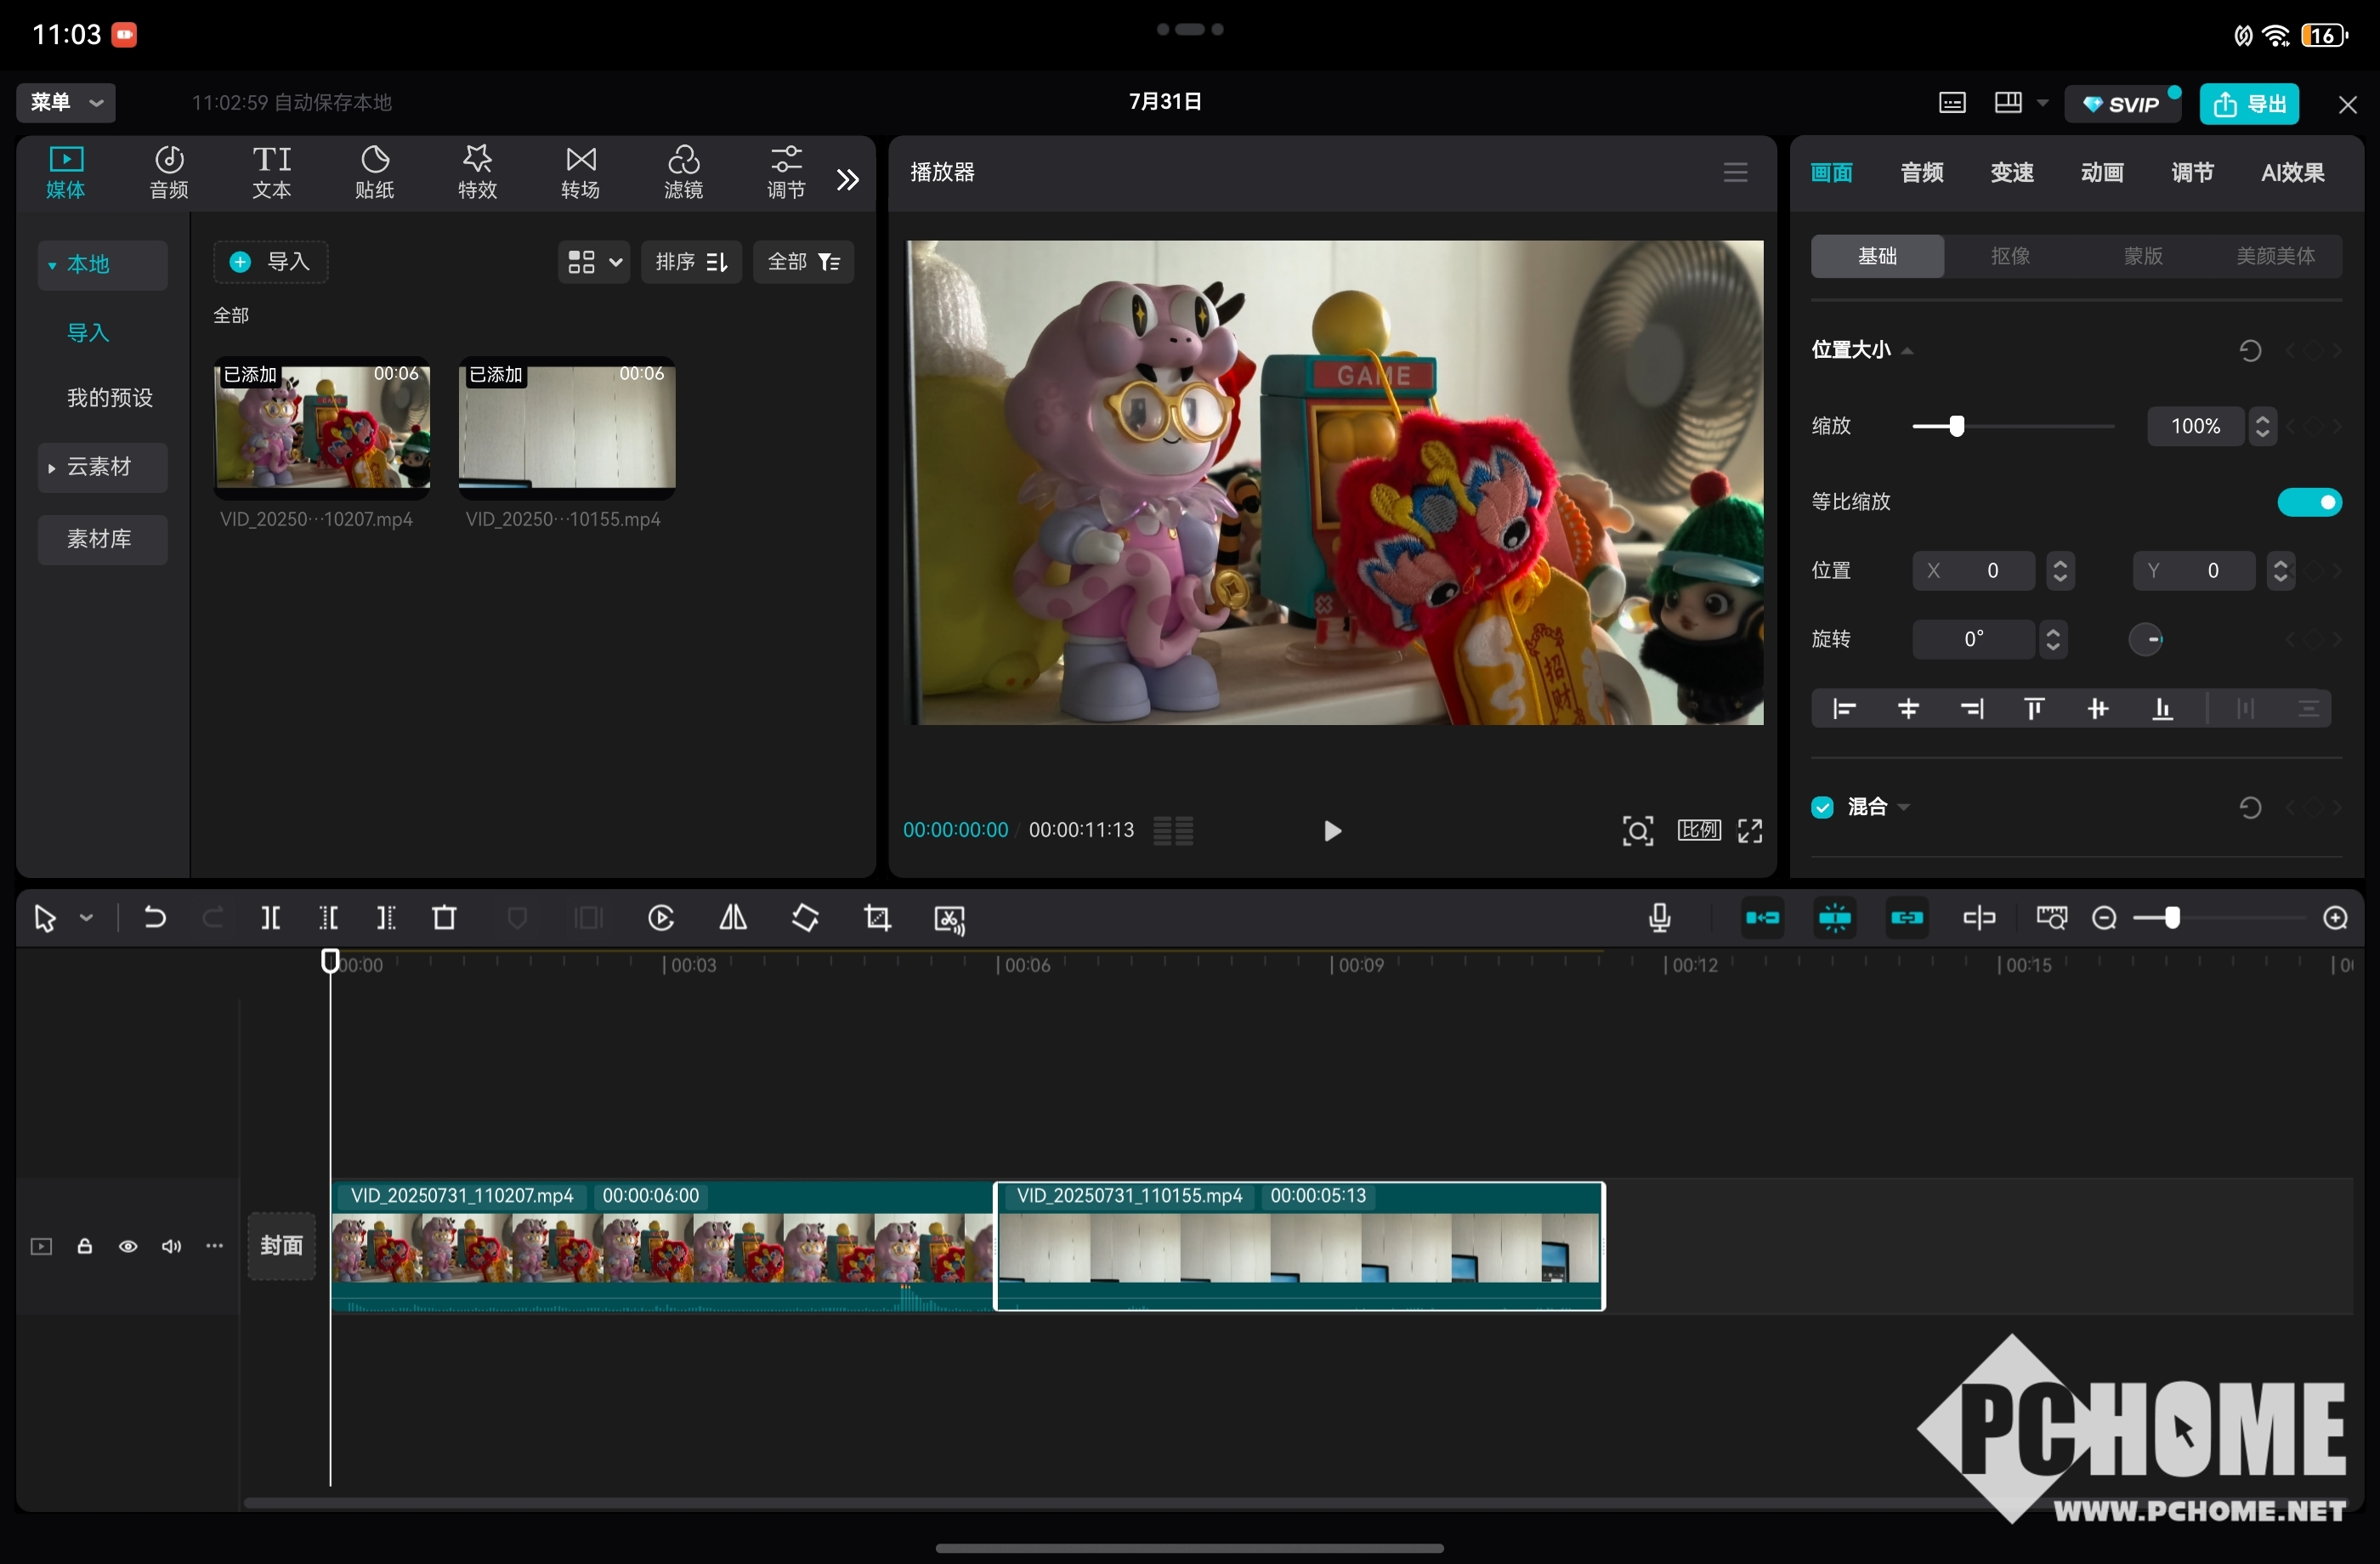
Task: Align clip to top edge
Action: pos(2034,709)
